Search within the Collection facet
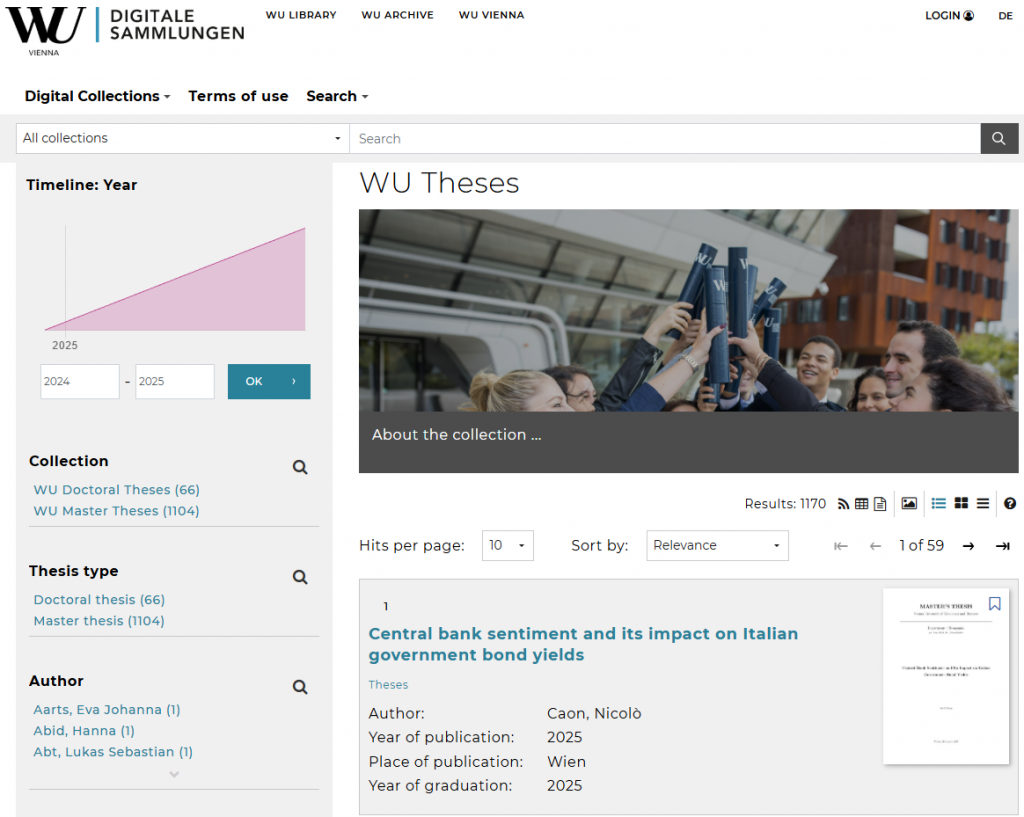This screenshot has width=1024, height=817. pyautogui.click(x=300, y=467)
